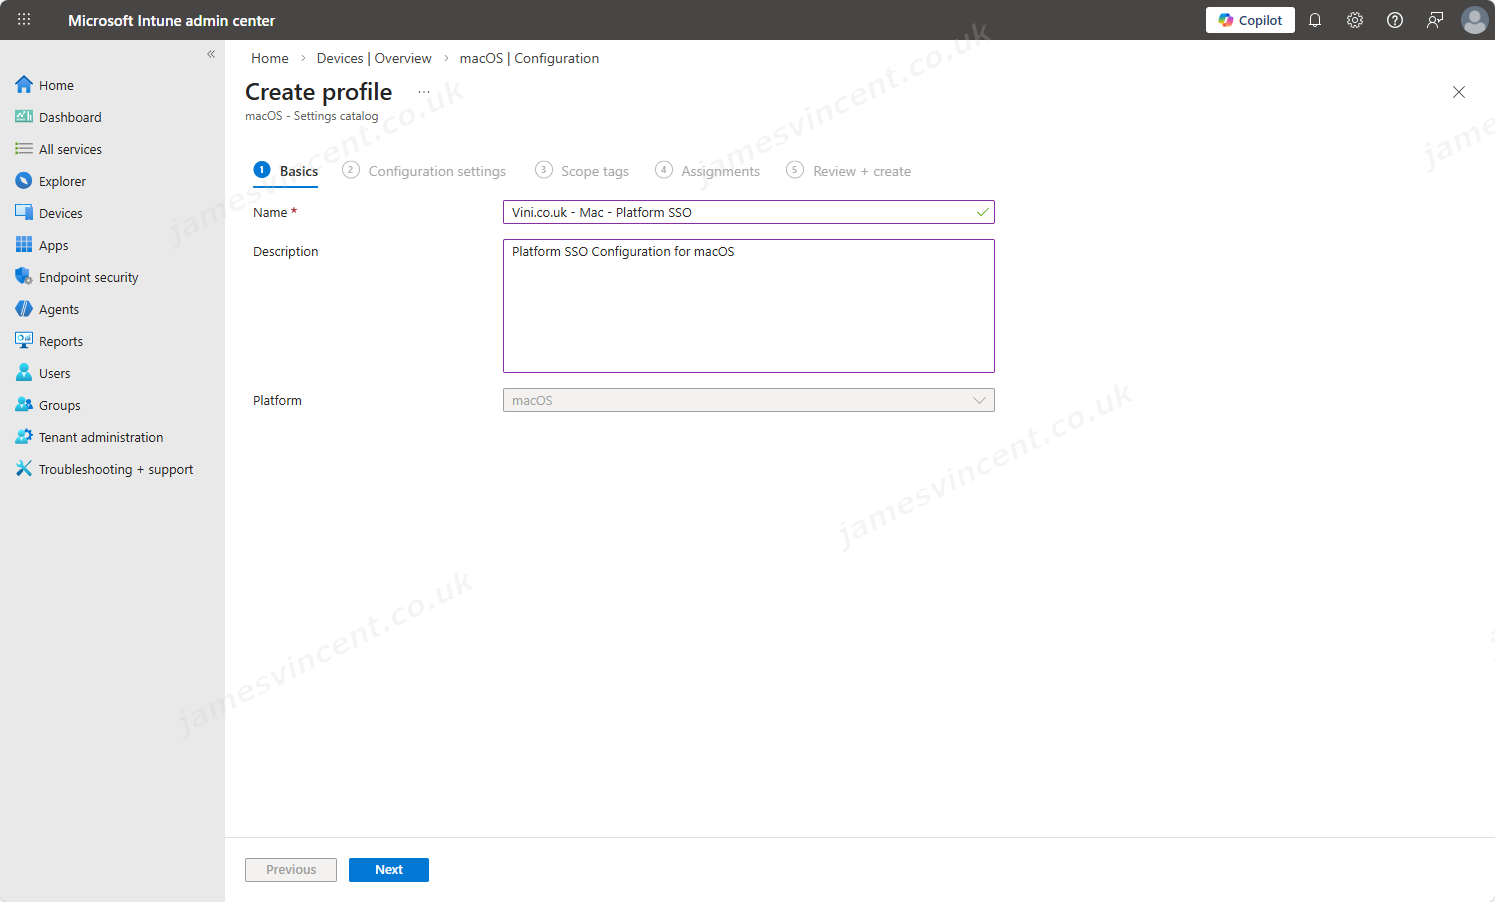Click into the Description text area
1495x902 pixels.
click(x=748, y=306)
